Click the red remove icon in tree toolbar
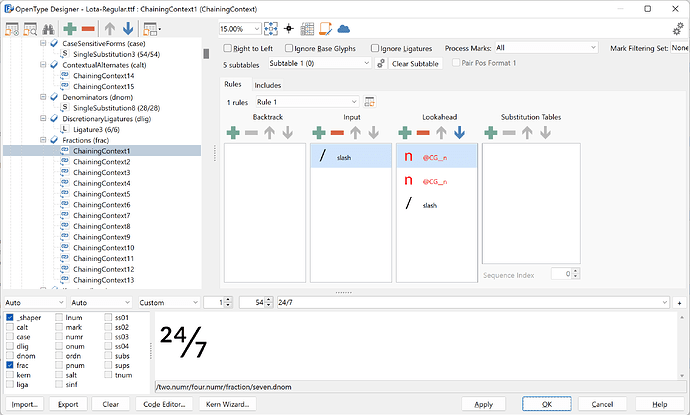Image resolution: width=690 pixels, height=415 pixels. point(87,29)
